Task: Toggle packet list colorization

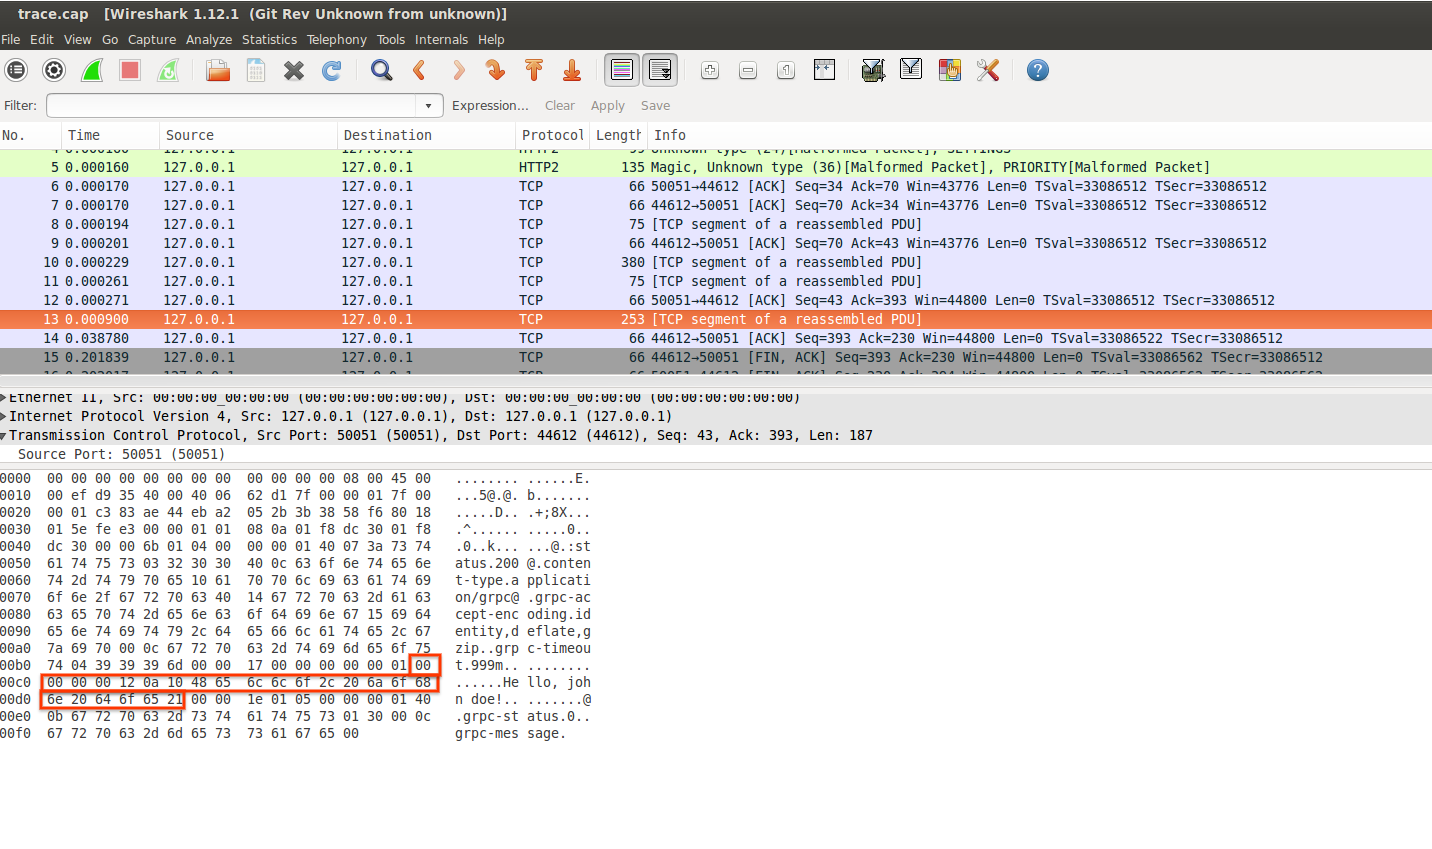Action: pyautogui.click(x=622, y=70)
